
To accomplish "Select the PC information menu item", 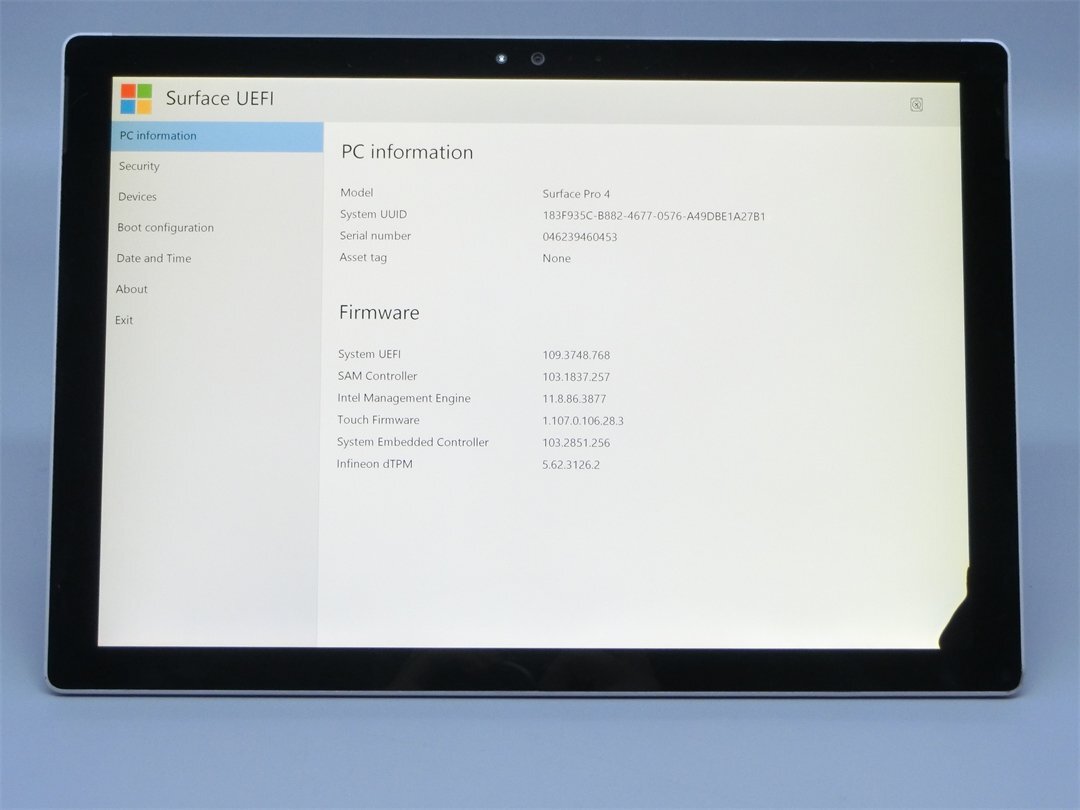I will (x=217, y=136).
